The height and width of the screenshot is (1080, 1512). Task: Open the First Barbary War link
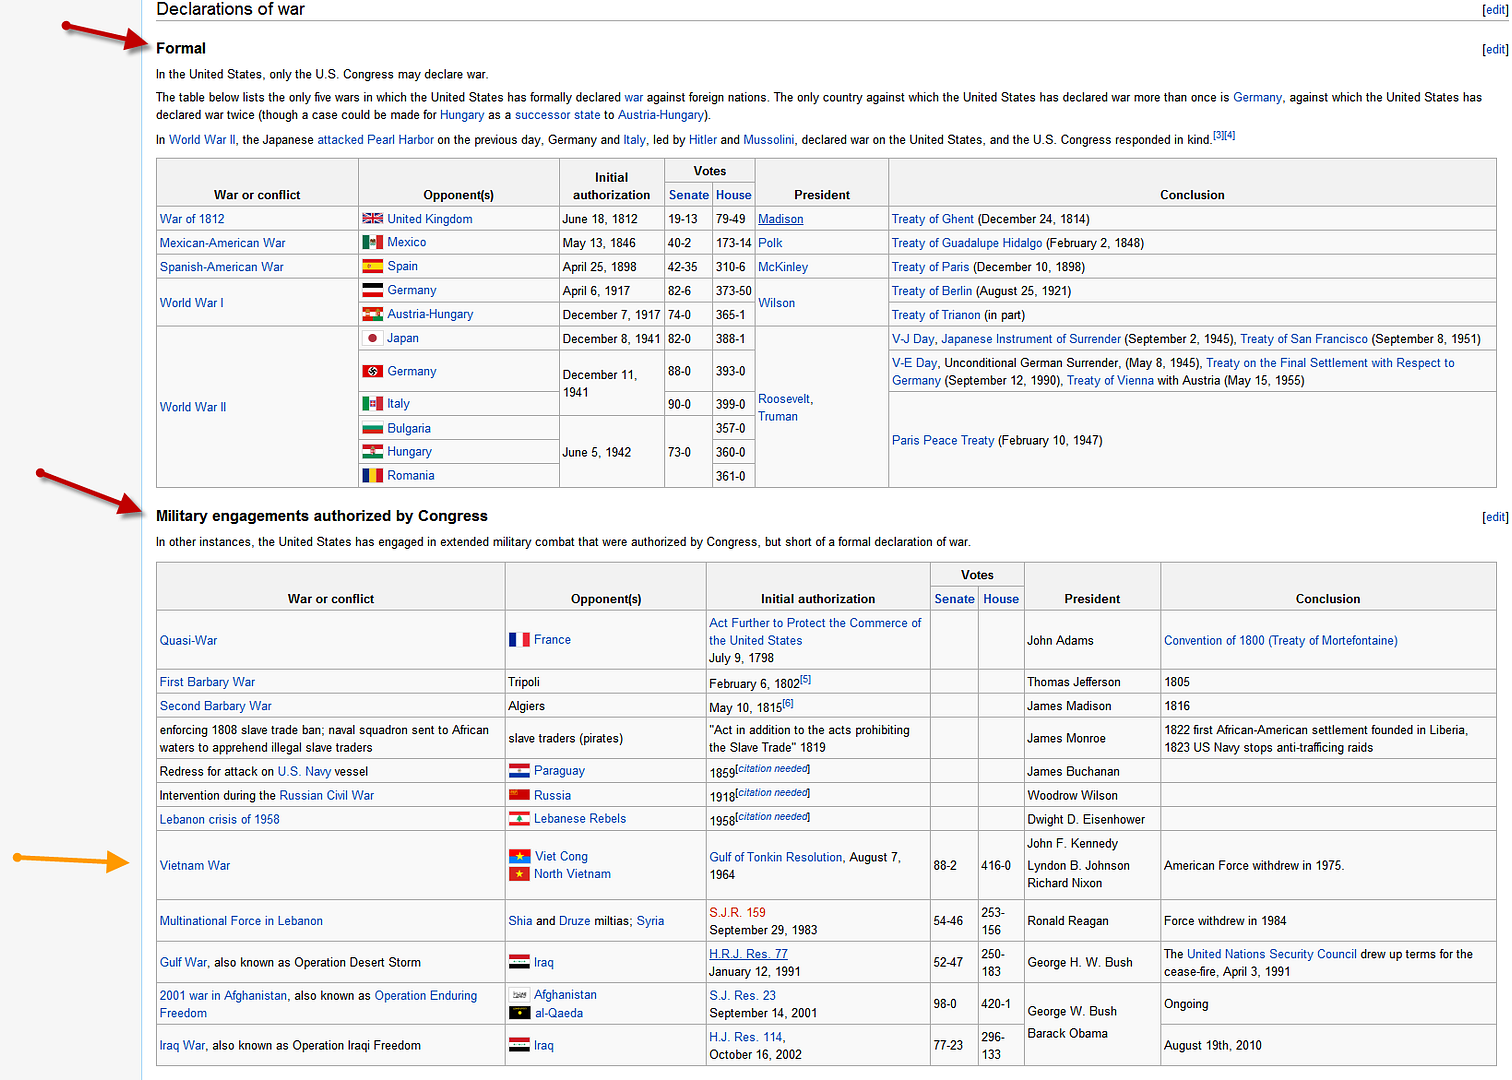pos(207,682)
